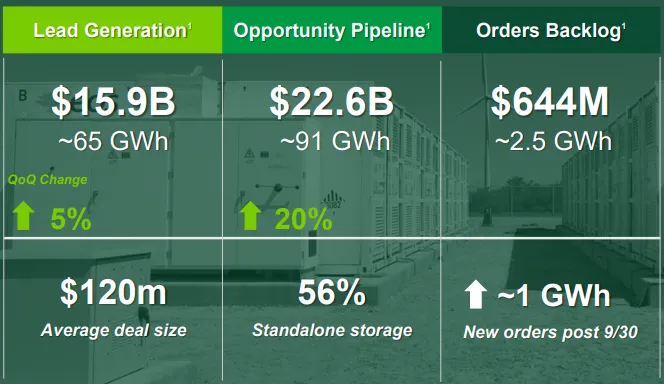Select the Lead Generation header

(113, 30)
